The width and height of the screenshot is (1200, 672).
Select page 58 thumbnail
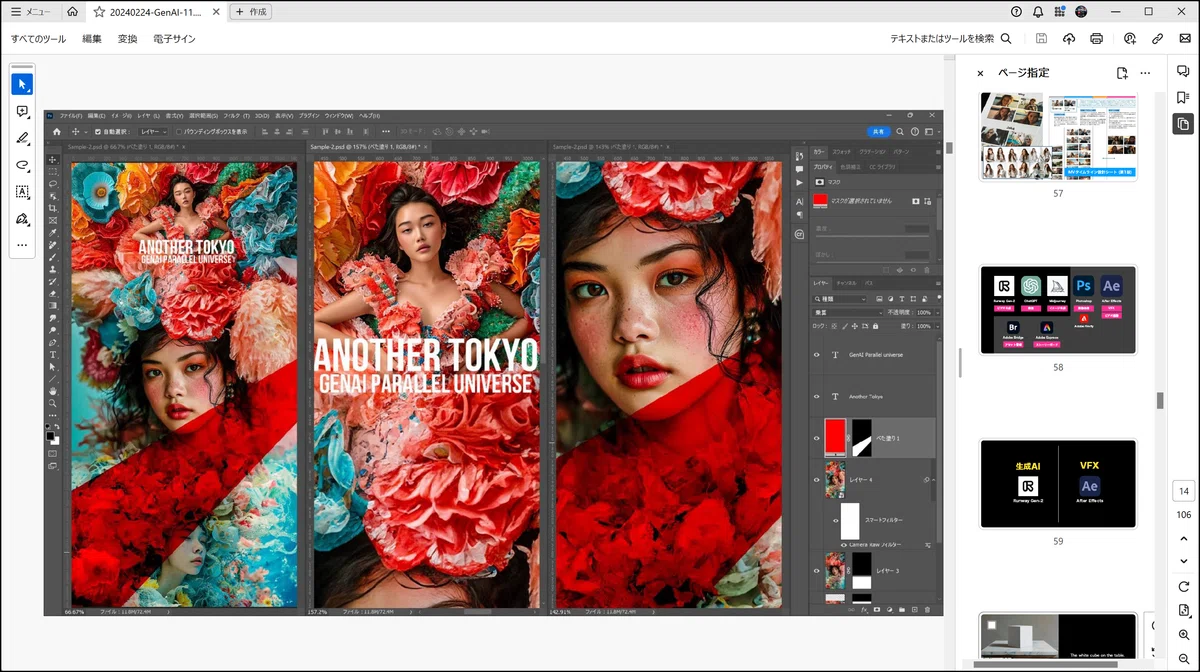(x=1058, y=309)
